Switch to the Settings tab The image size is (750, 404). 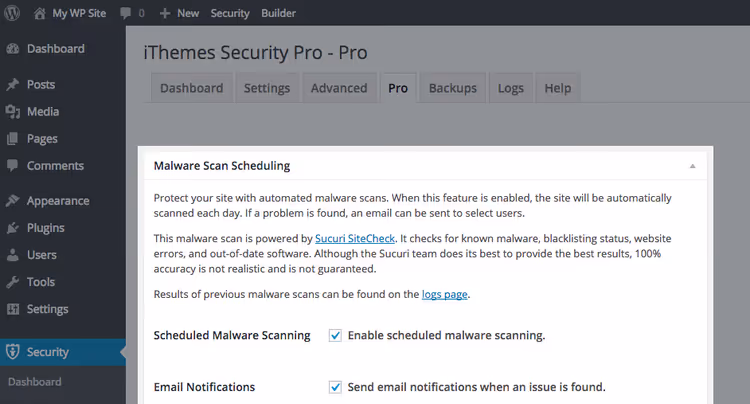[267, 88]
